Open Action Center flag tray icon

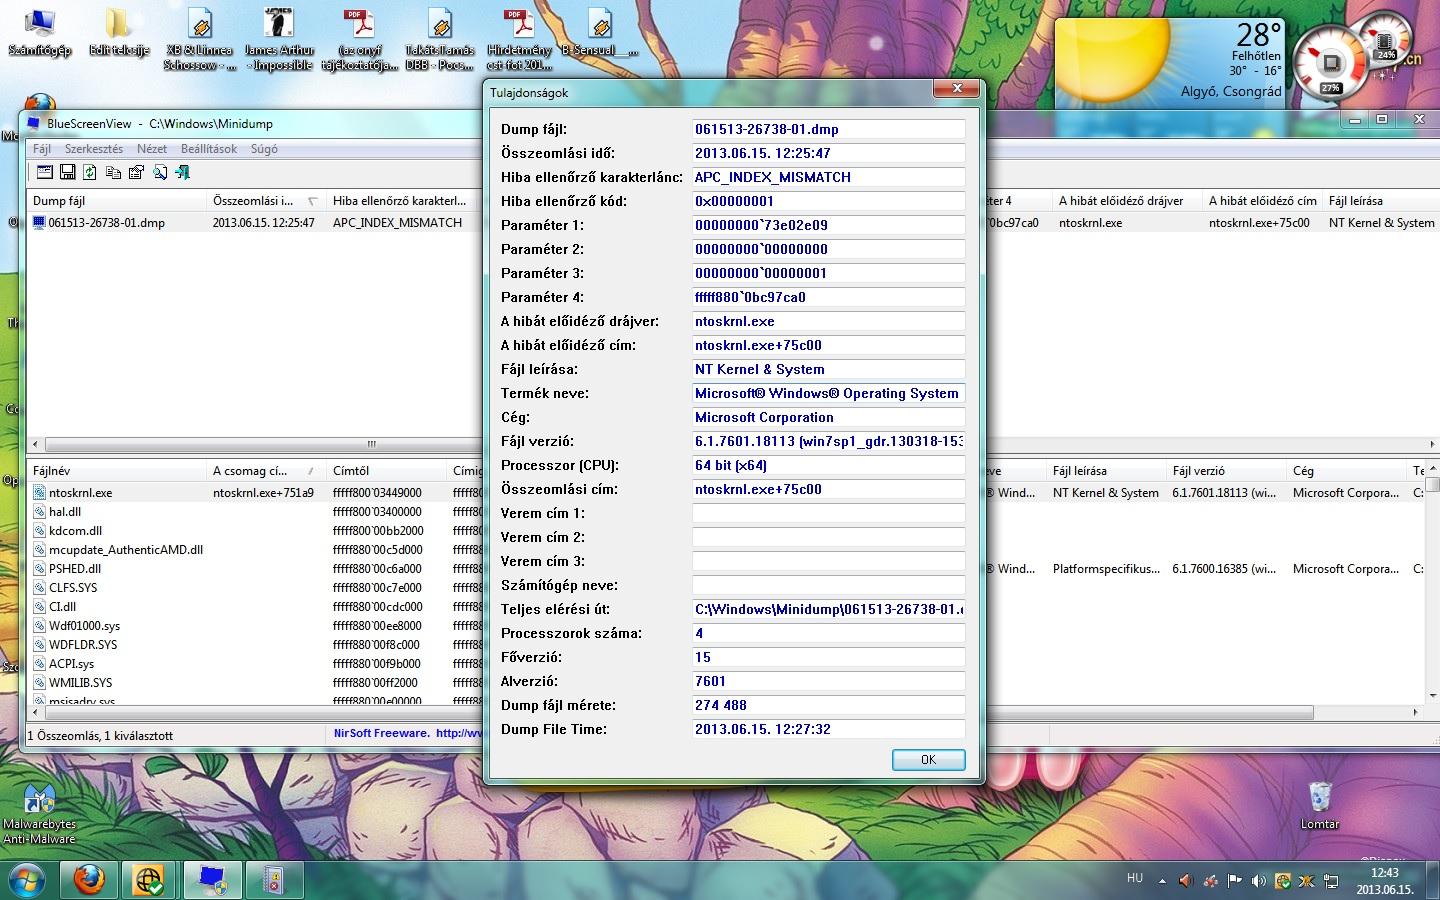coord(1235,881)
